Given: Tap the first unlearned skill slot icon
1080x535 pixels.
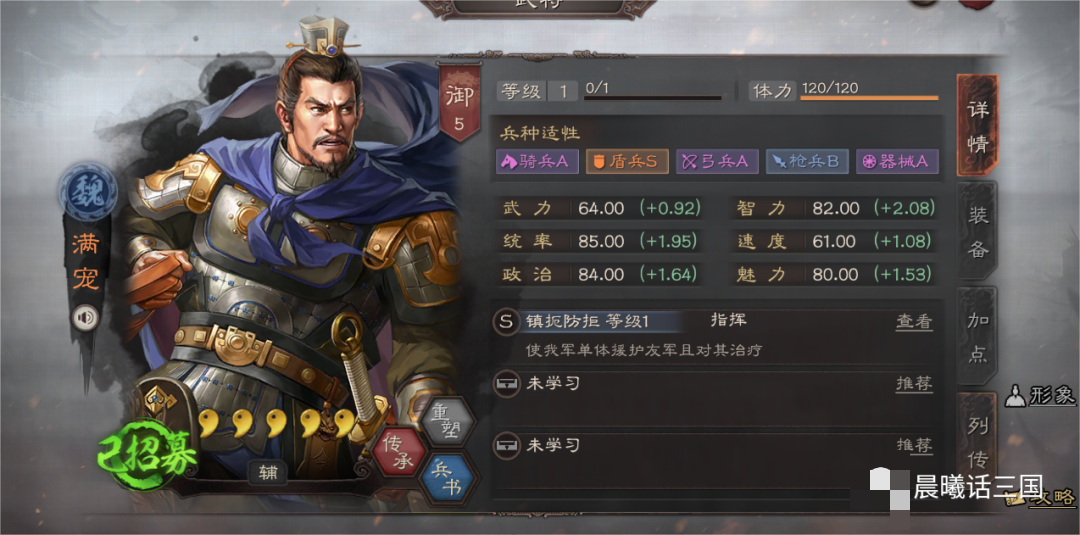Looking at the screenshot, I should [x=506, y=383].
